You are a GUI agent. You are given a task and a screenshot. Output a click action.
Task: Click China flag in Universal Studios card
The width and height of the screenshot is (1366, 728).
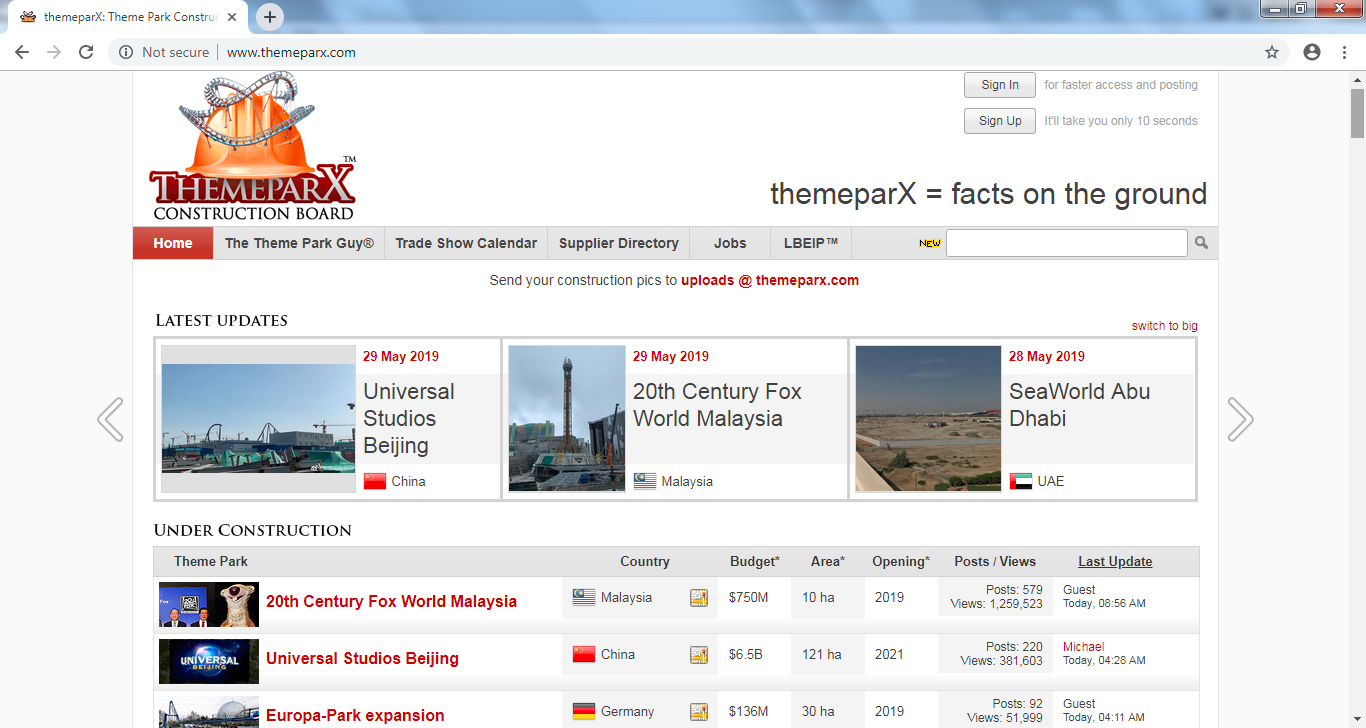click(375, 481)
